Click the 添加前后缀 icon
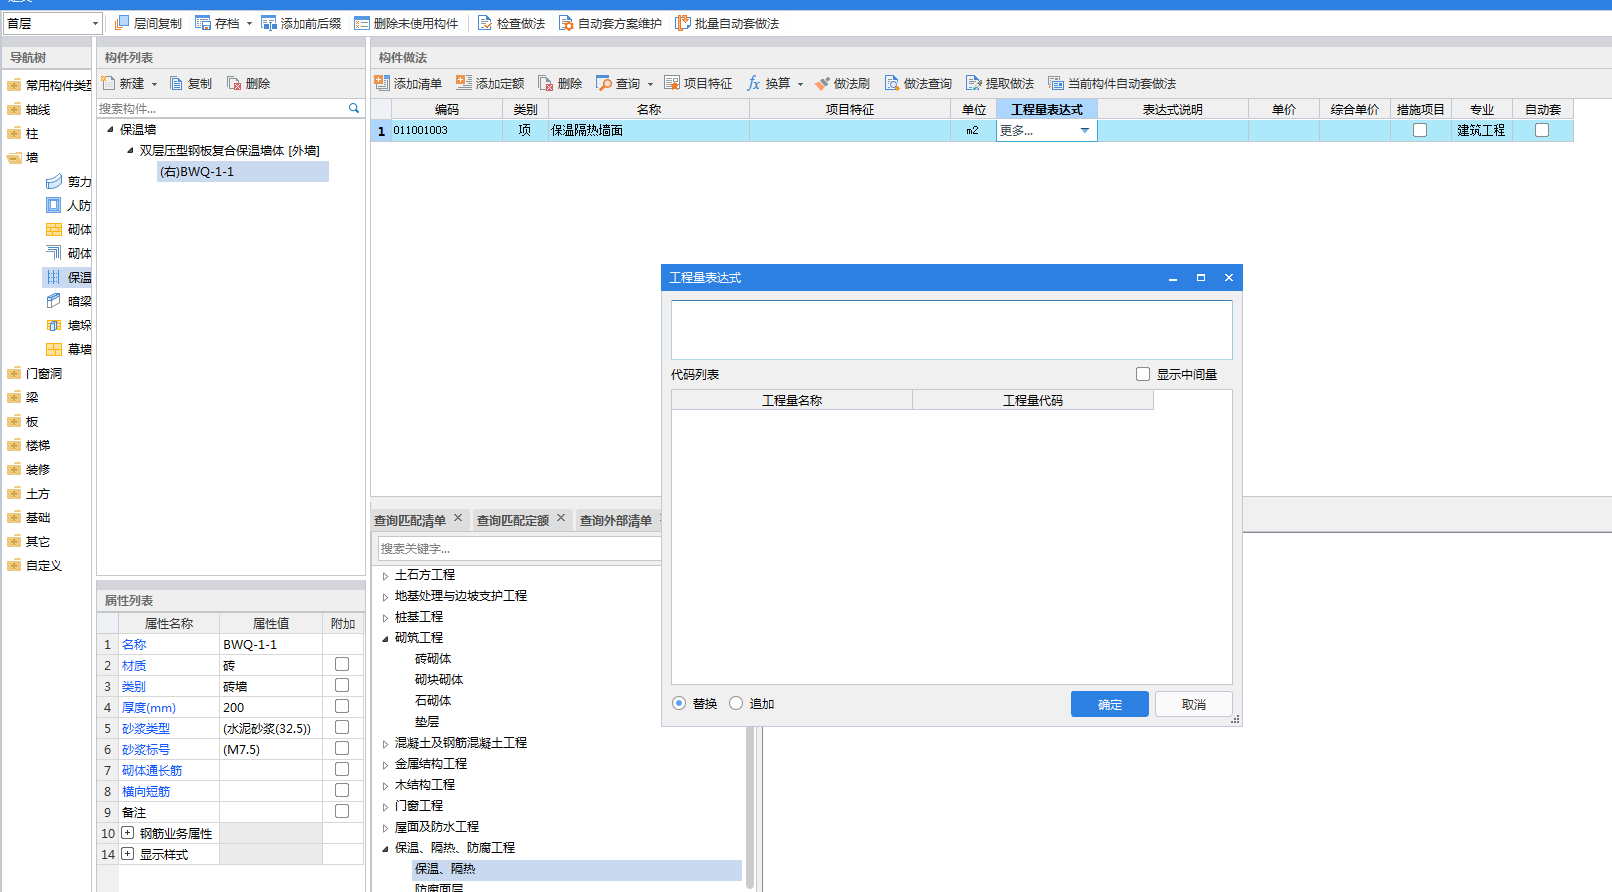This screenshot has width=1612, height=892. 269,23
